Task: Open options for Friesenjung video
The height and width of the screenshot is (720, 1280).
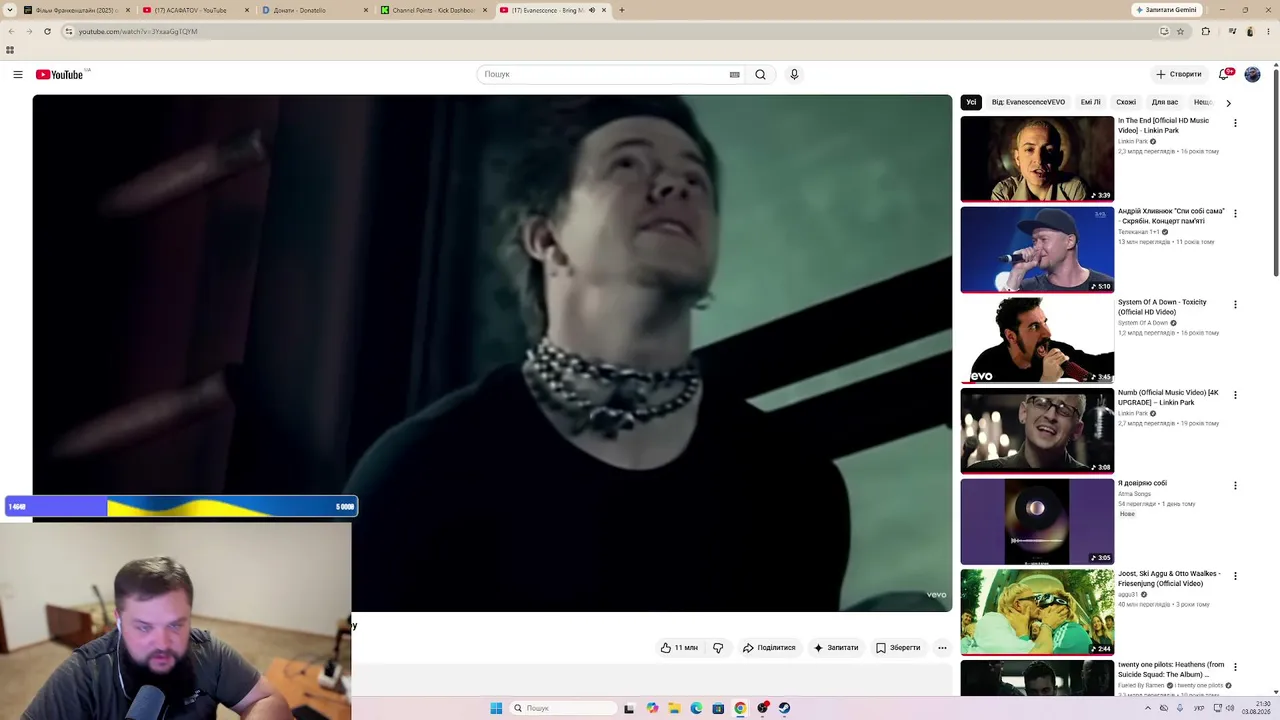Action: 1235,576
